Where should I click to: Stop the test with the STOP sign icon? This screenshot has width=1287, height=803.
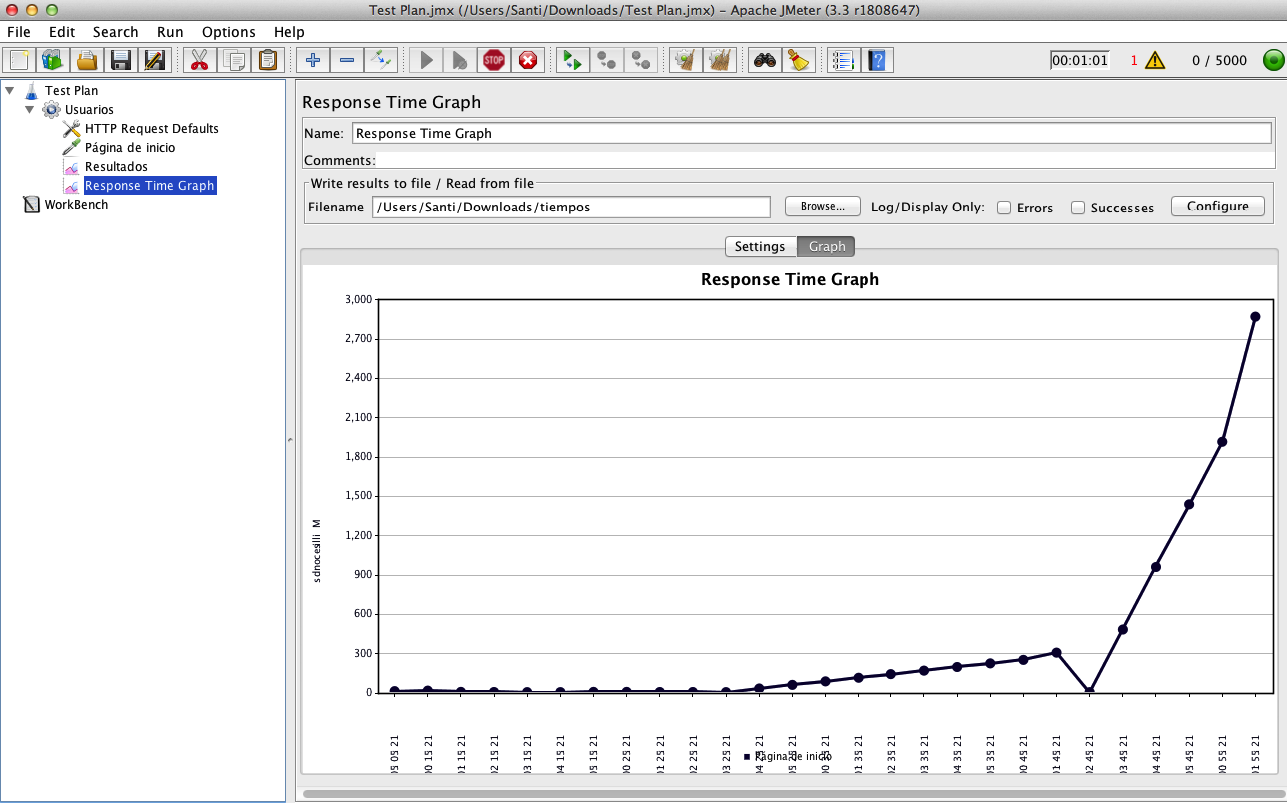coord(494,60)
